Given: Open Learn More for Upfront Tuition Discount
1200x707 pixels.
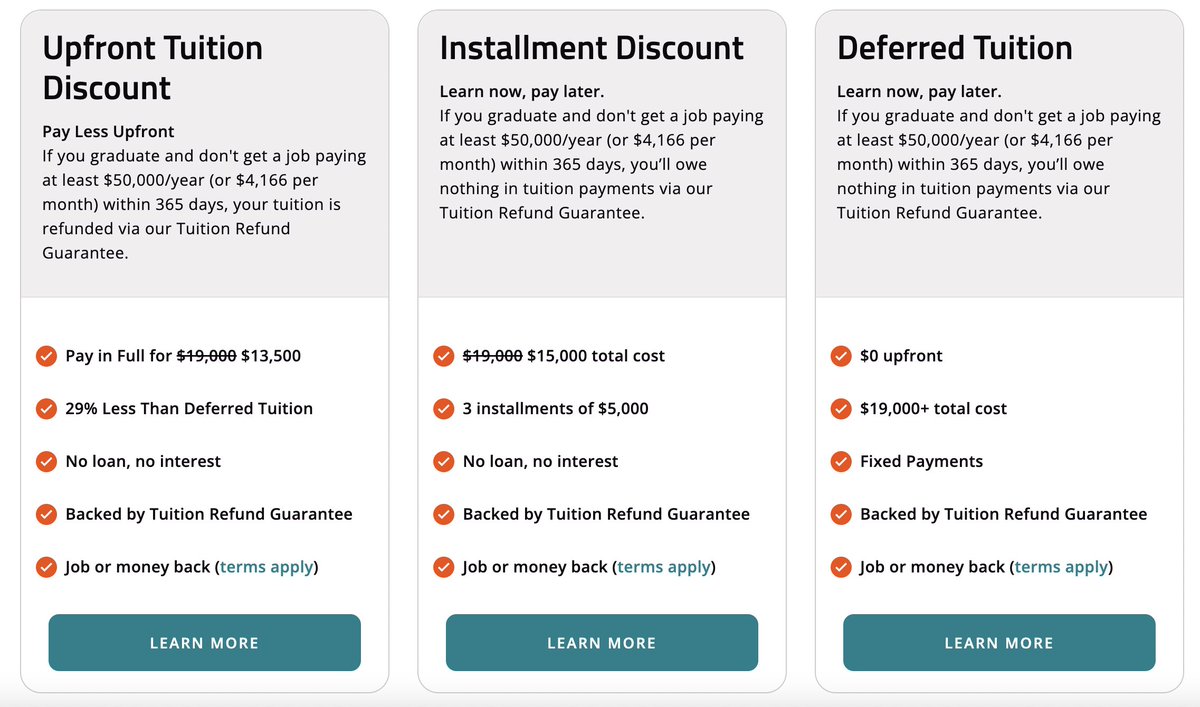Looking at the screenshot, I should (x=204, y=643).
